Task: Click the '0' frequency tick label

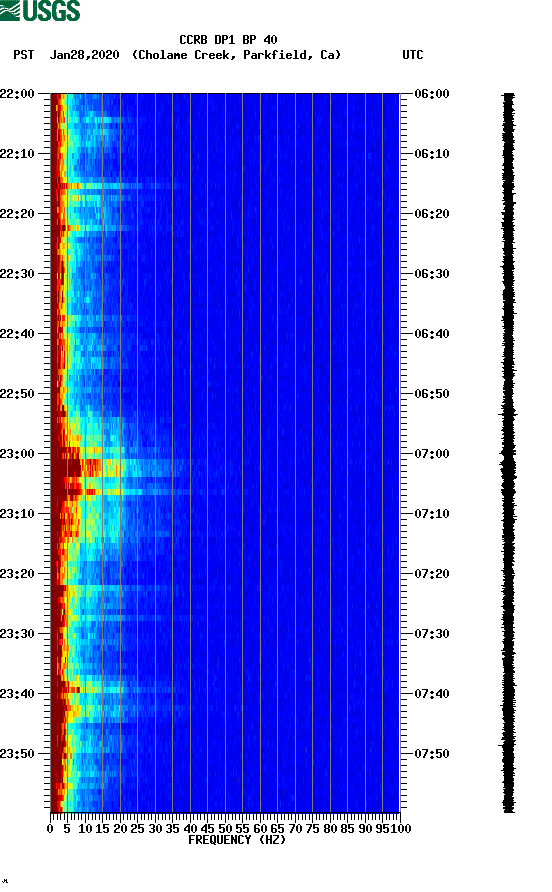Action: click(x=50, y=829)
